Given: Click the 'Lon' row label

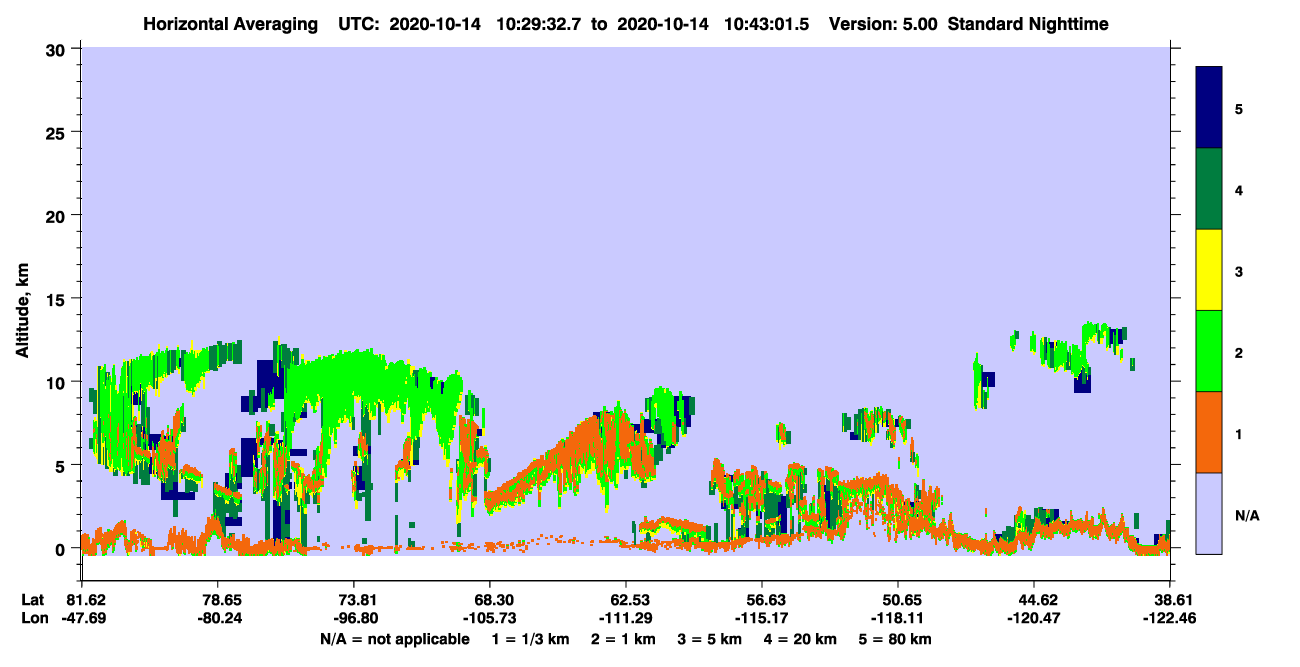Looking at the screenshot, I should click(x=33, y=619).
